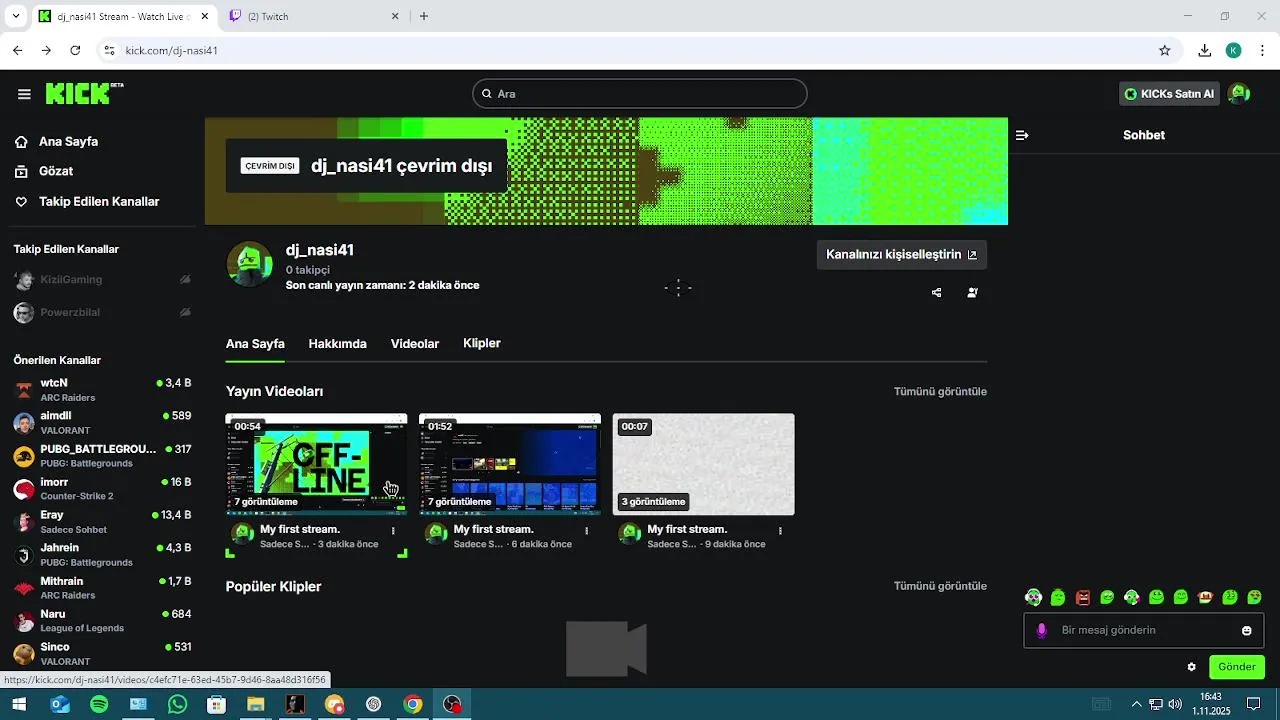1280x720 pixels.
Task: Open Outlook from the taskbar
Action: pos(60,704)
